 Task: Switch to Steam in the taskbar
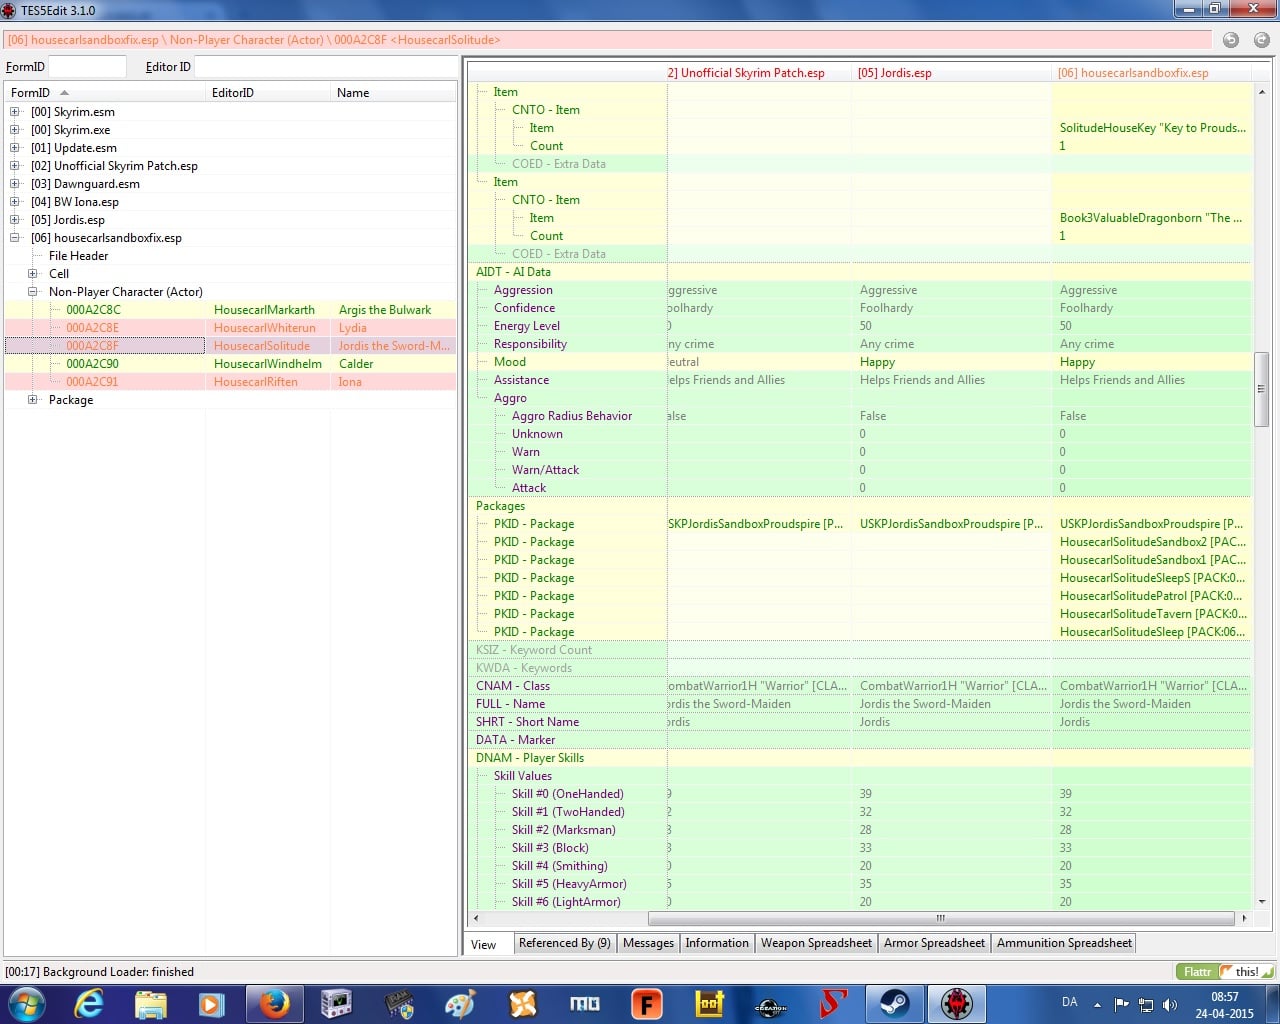coord(895,1004)
